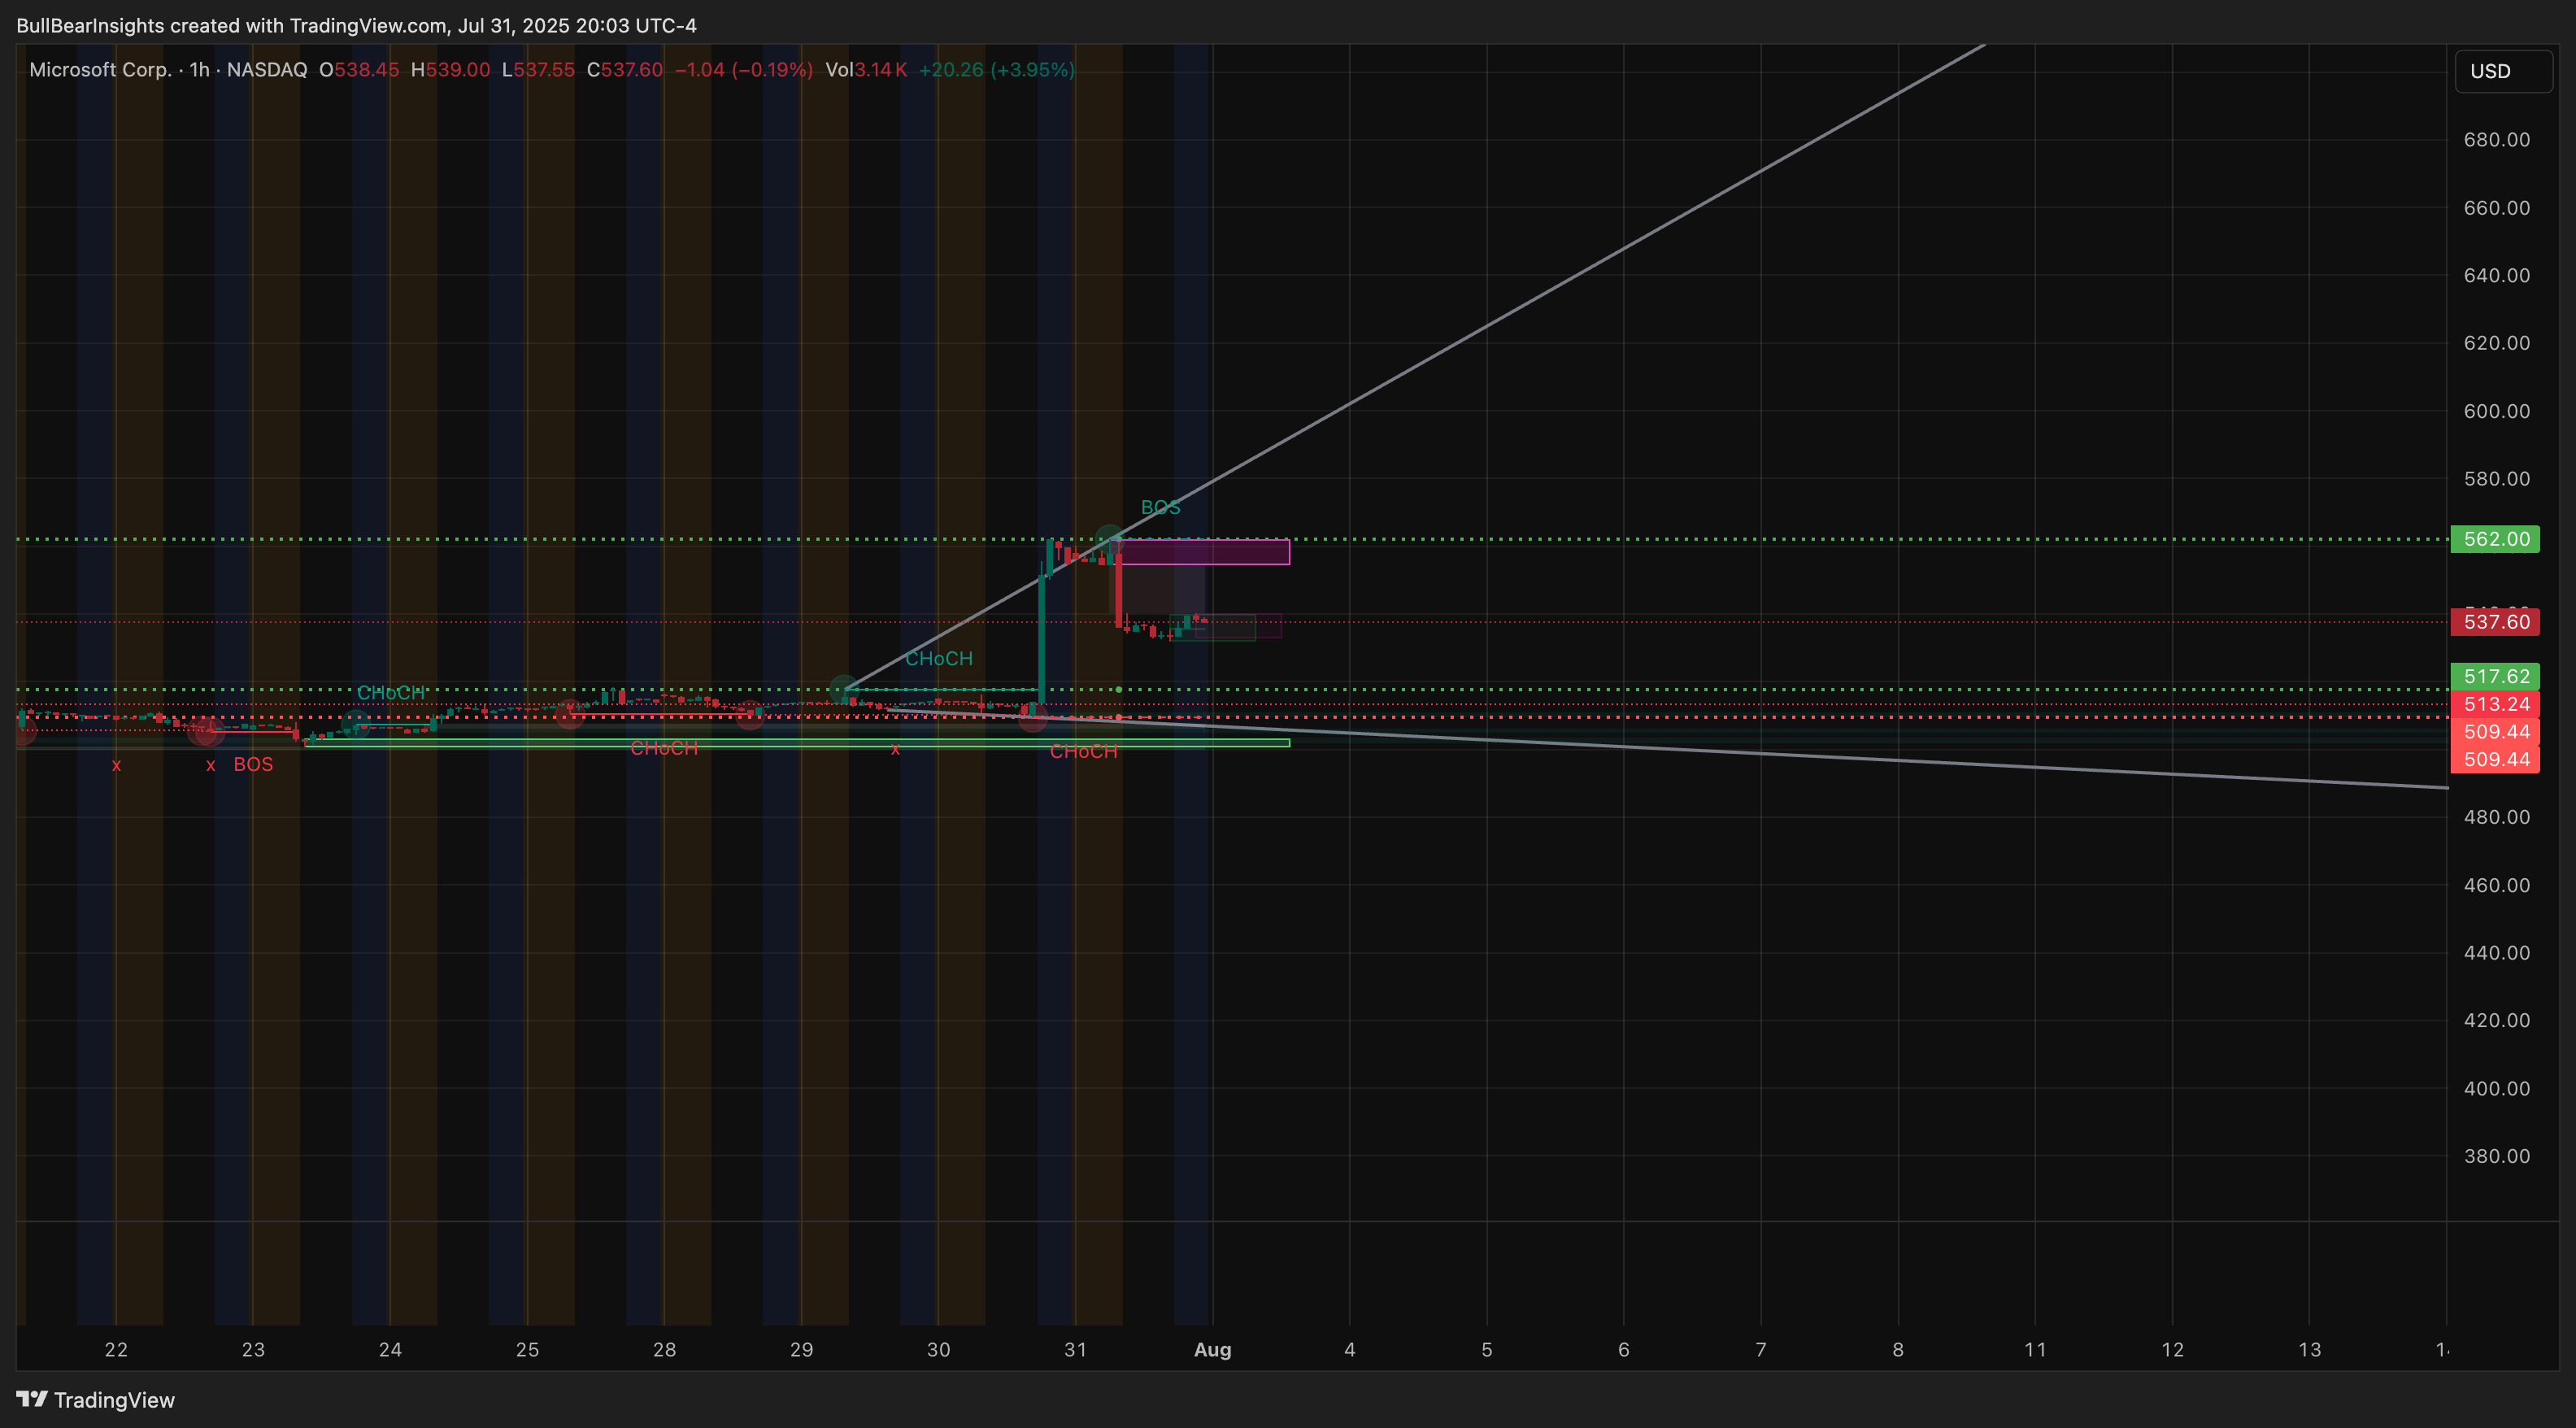Image resolution: width=2576 pixels, height=1428 pixels.
Task: Click 400.00 on the price axis
Action: point(2496,1088)
